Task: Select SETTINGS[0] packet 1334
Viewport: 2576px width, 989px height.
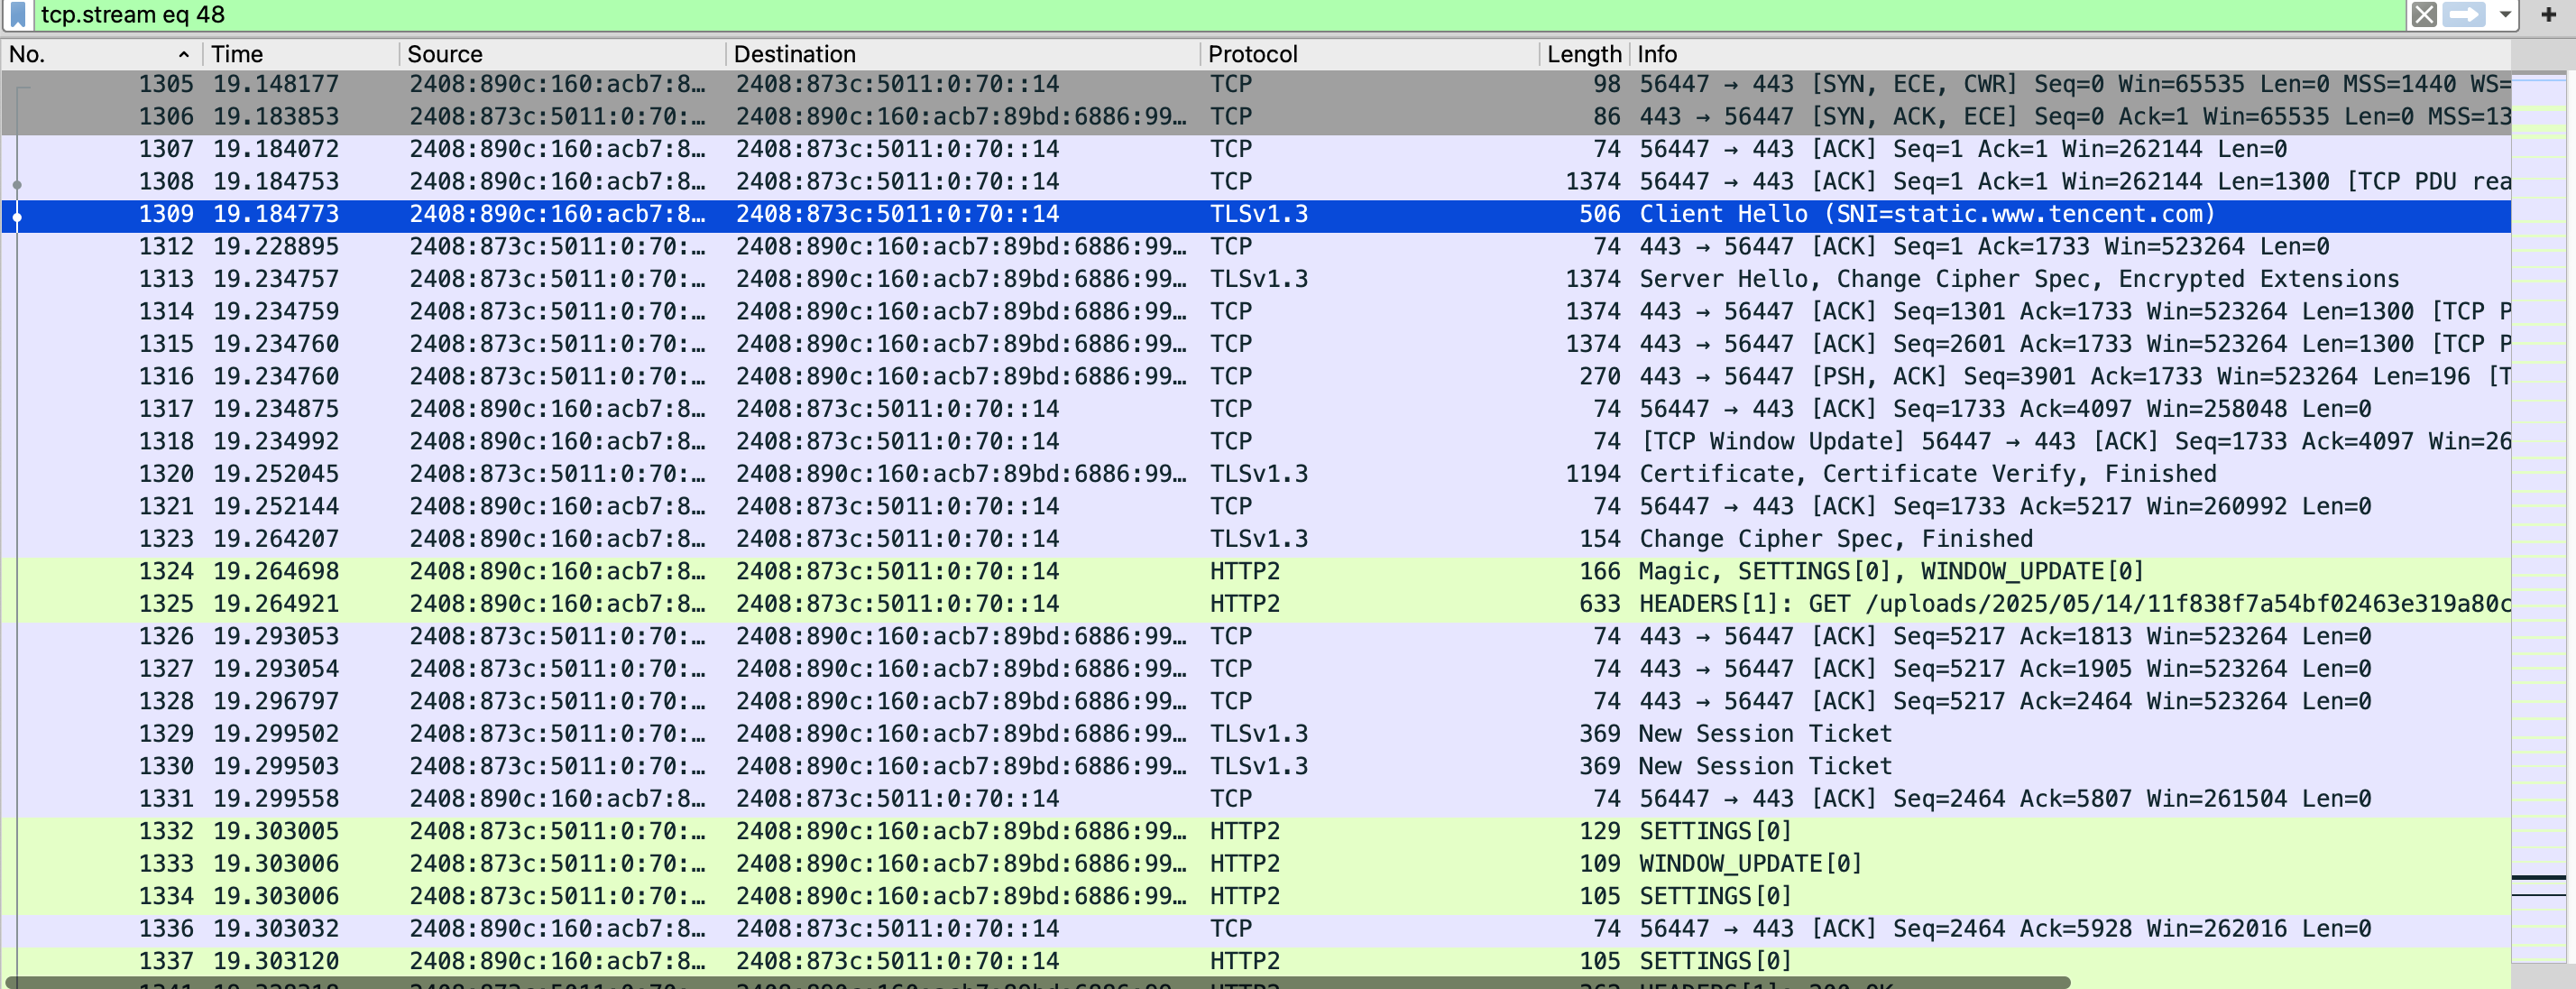Action: pyautogui.click(x=1256, y=898)
